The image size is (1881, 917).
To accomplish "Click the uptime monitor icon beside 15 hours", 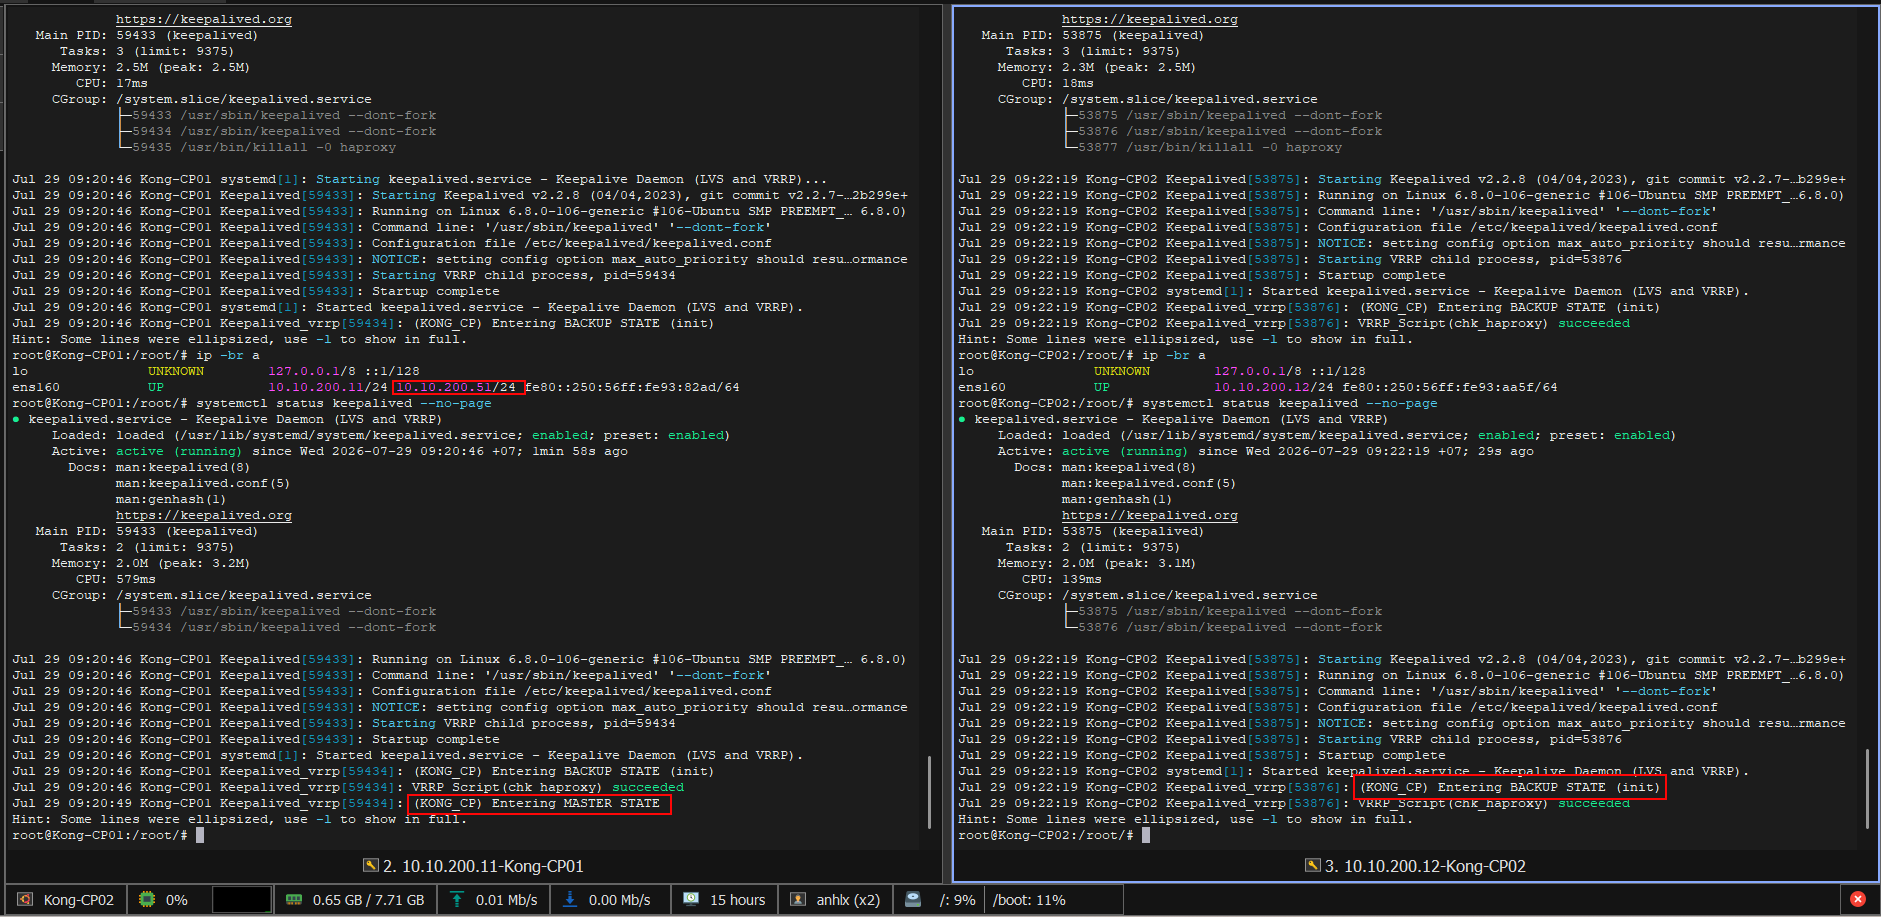I will (691, 899).
